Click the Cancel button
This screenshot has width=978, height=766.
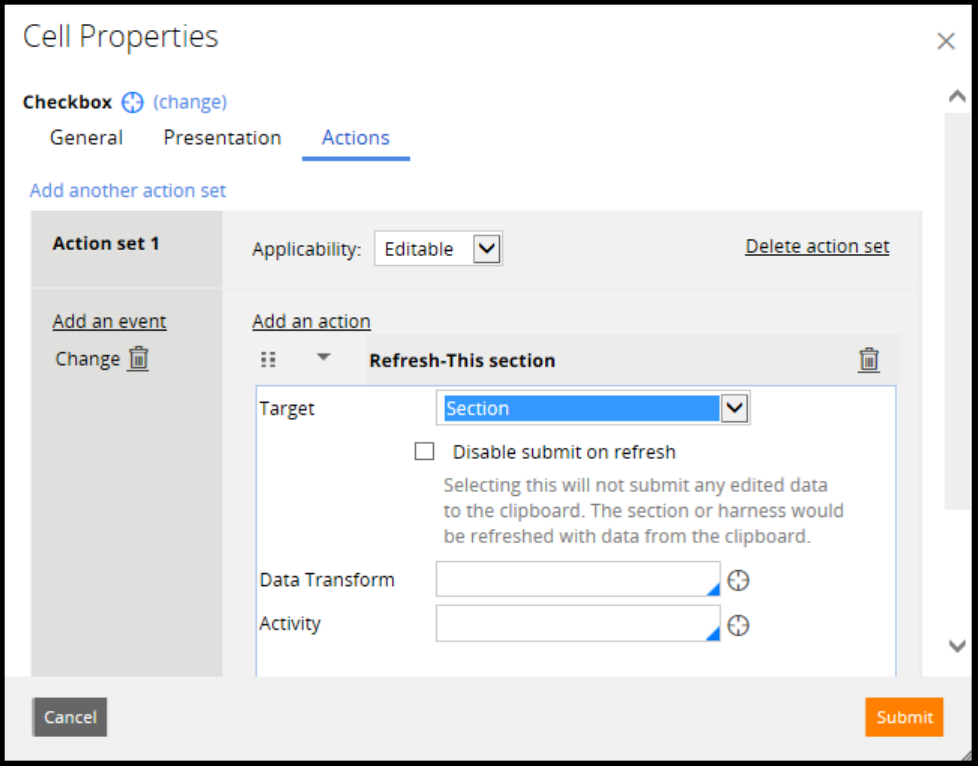[x=70, y=717]
